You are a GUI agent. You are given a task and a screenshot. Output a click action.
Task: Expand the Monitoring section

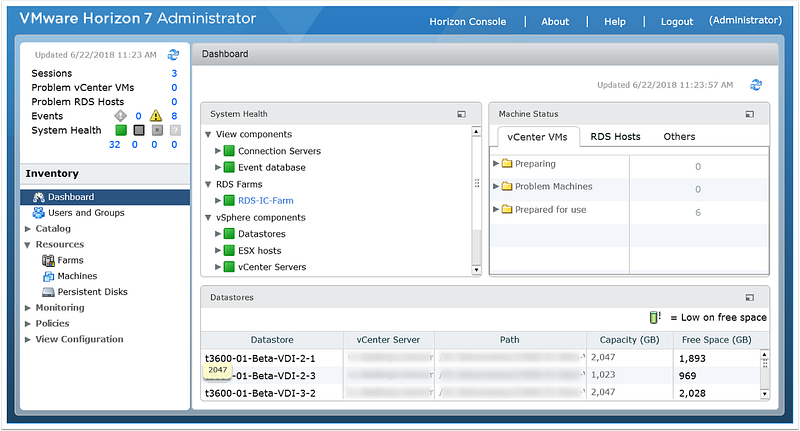(x=28, y=308)
